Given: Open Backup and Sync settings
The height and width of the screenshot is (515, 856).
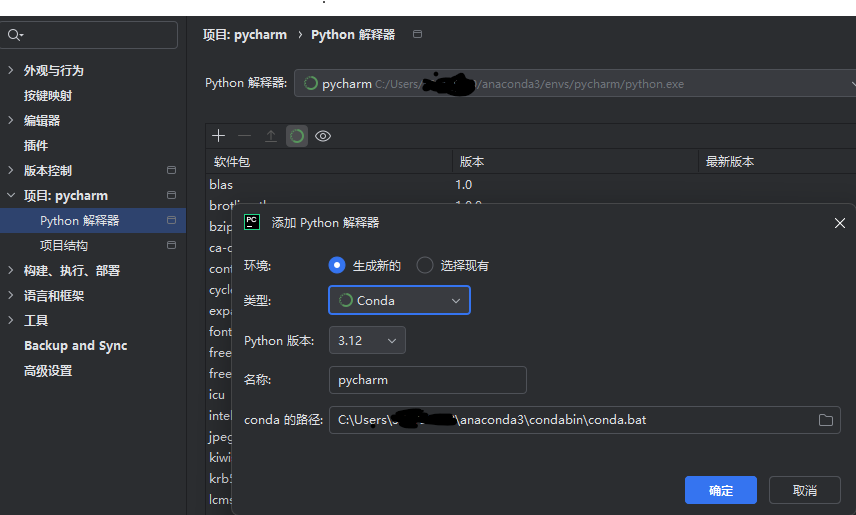Looking at the screenshot, I should click(76, 346).
